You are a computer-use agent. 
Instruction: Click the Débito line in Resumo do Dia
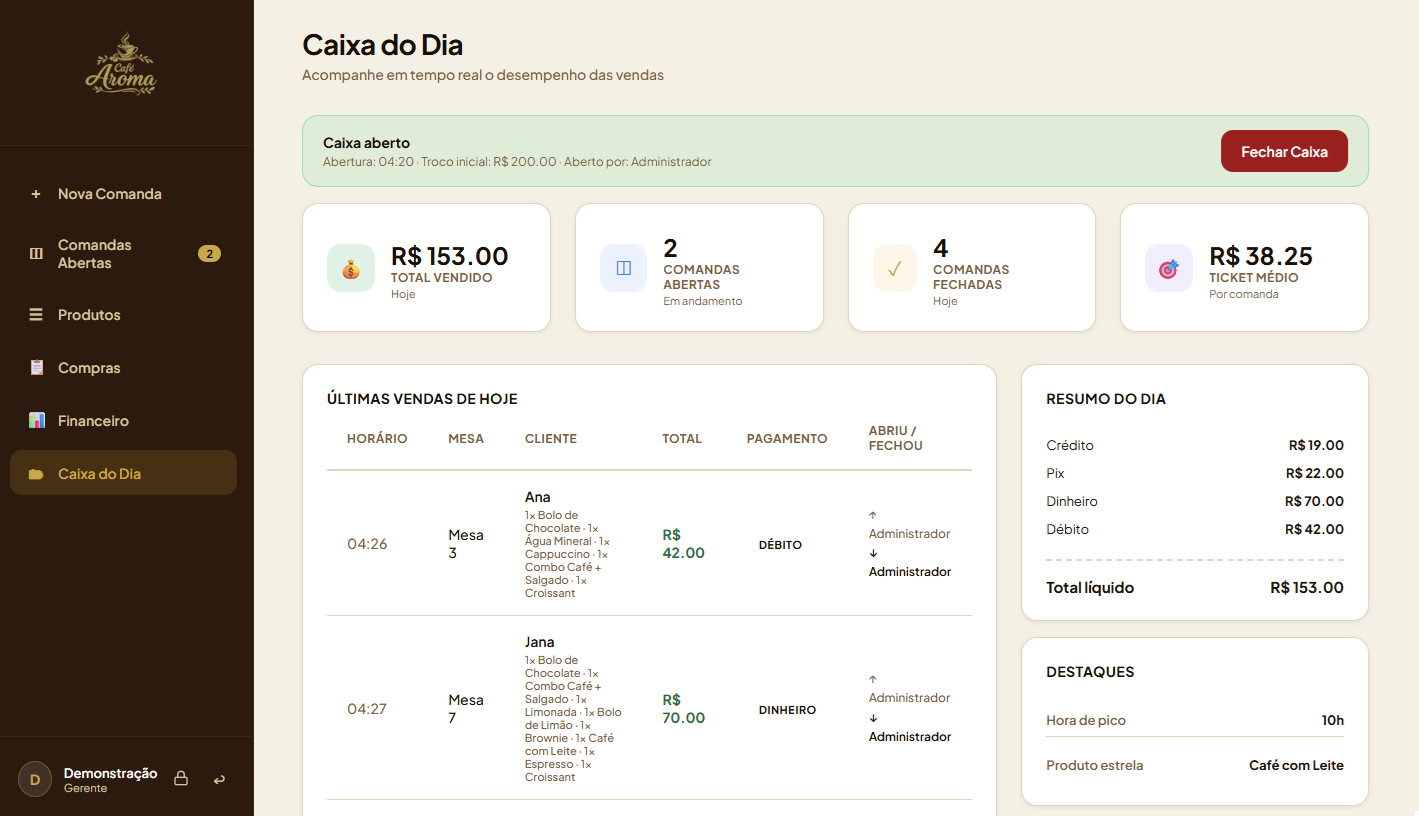1195,530
